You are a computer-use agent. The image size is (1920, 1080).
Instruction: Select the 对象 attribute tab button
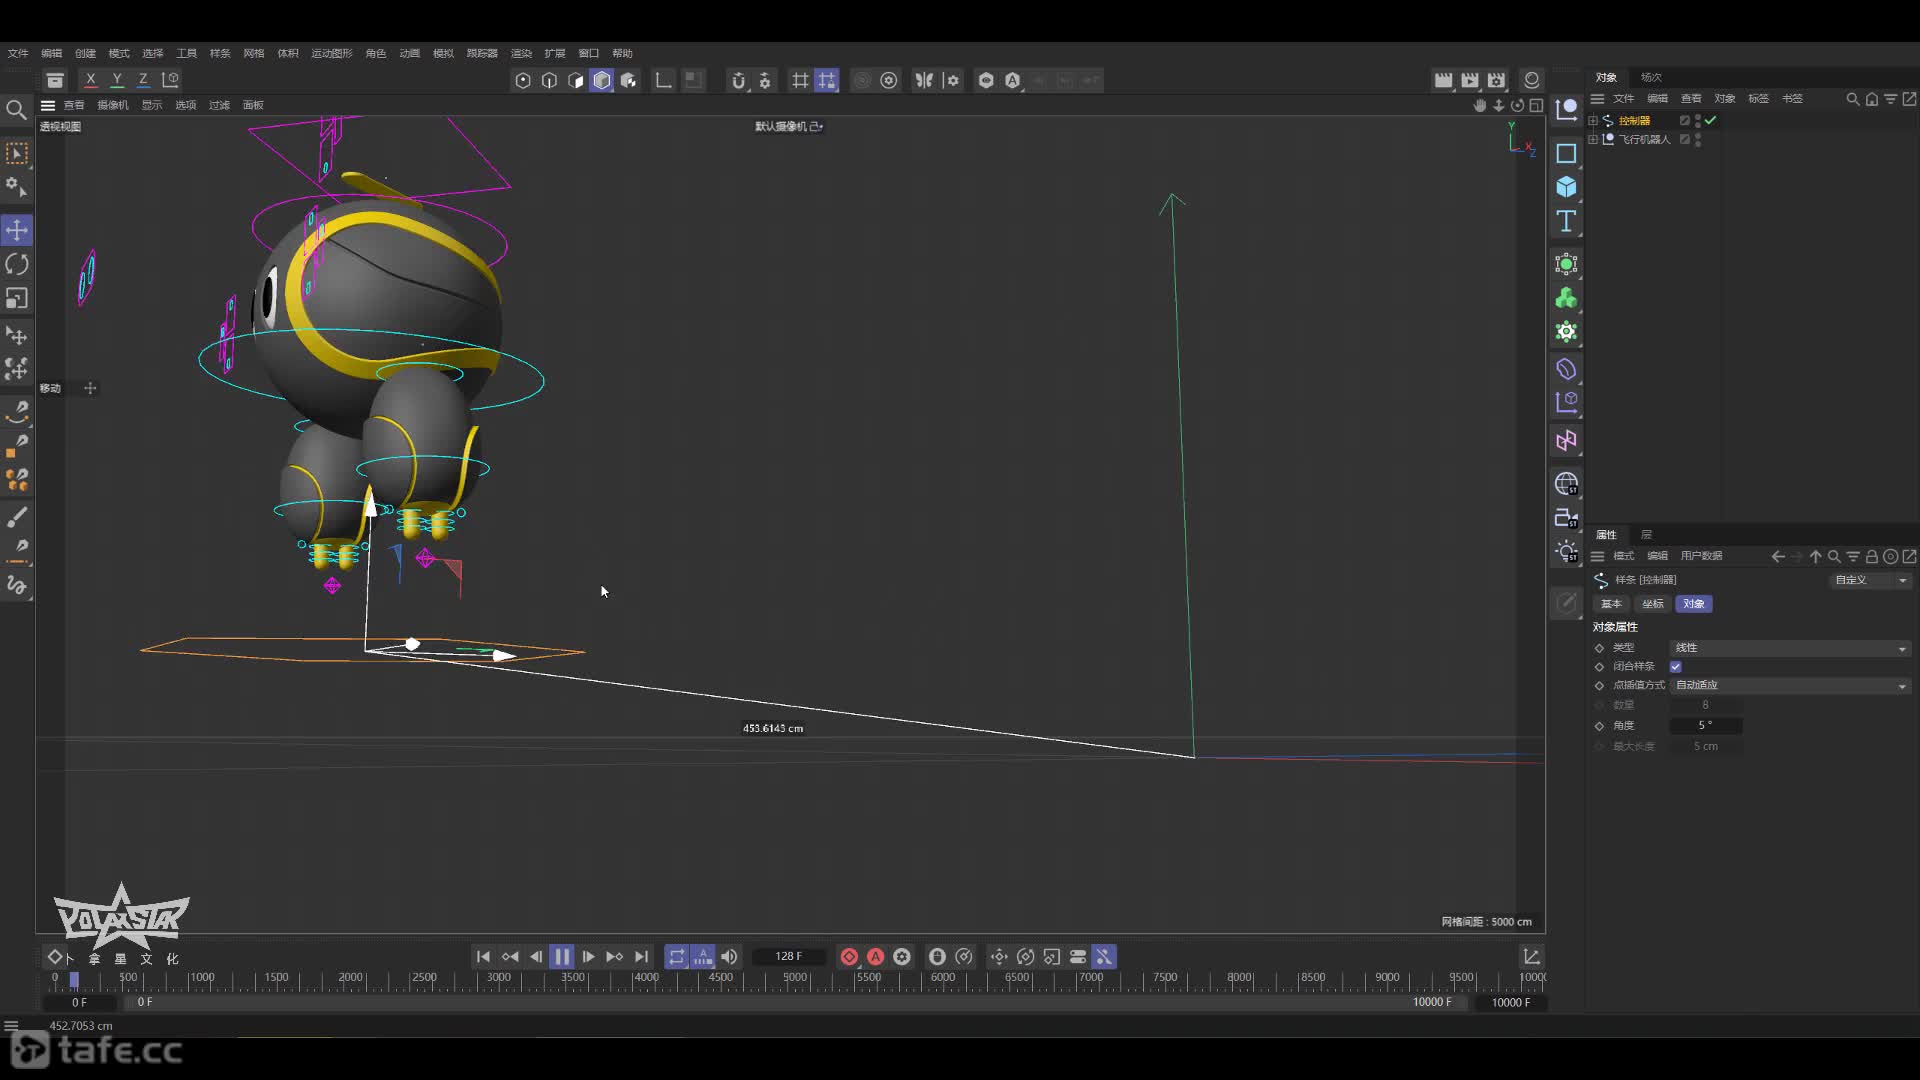tap(1694, 604)
